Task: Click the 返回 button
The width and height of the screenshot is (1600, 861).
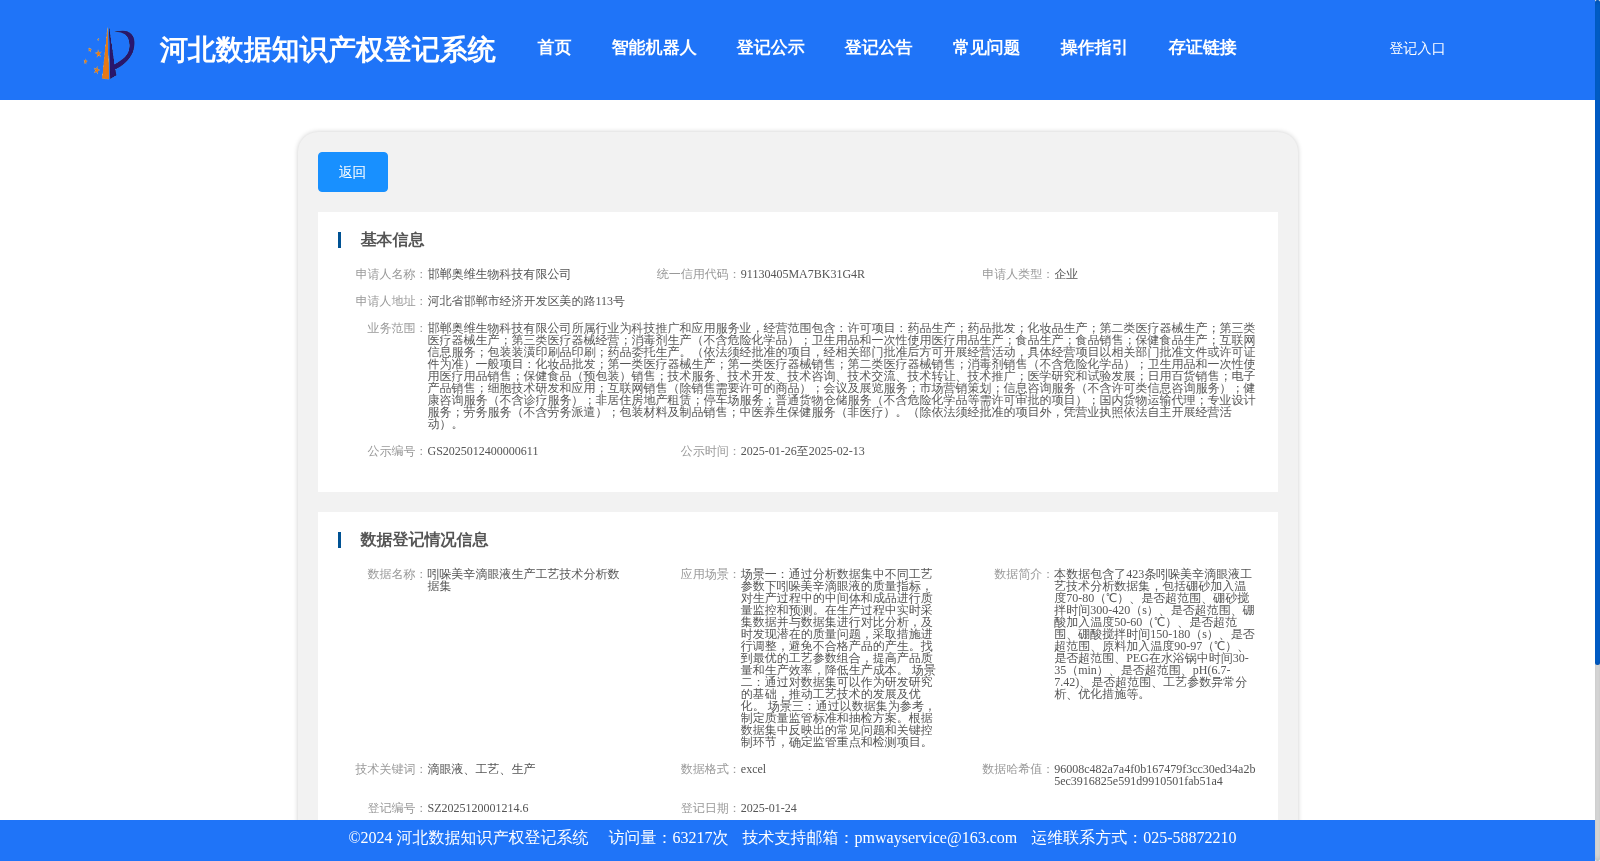Action: pos(353,172)
